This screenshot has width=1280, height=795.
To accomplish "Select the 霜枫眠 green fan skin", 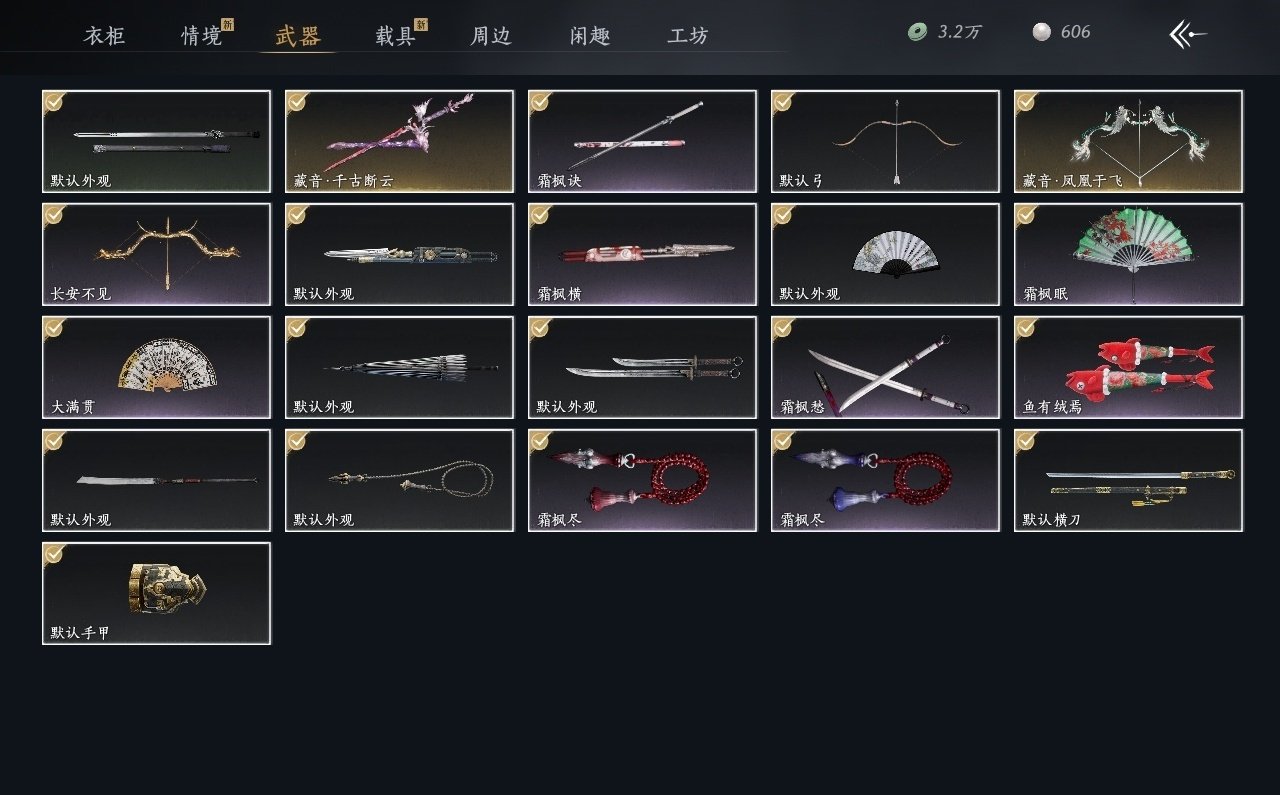I will [x=1128, y=254].
